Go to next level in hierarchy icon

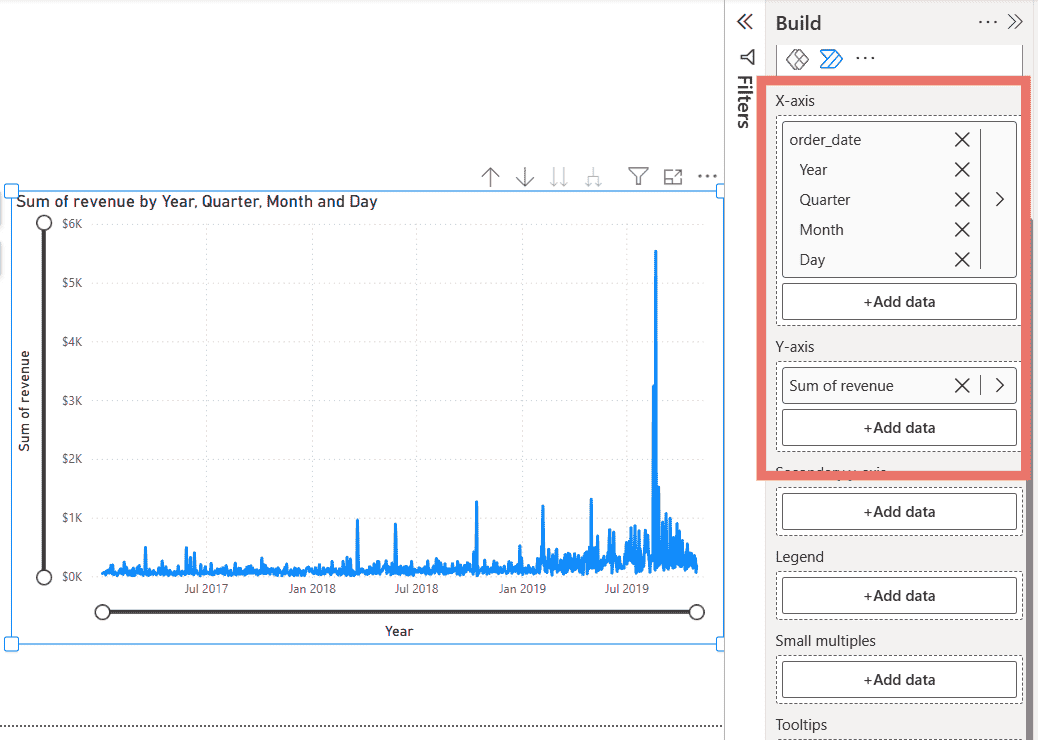(x=559, y=177)
